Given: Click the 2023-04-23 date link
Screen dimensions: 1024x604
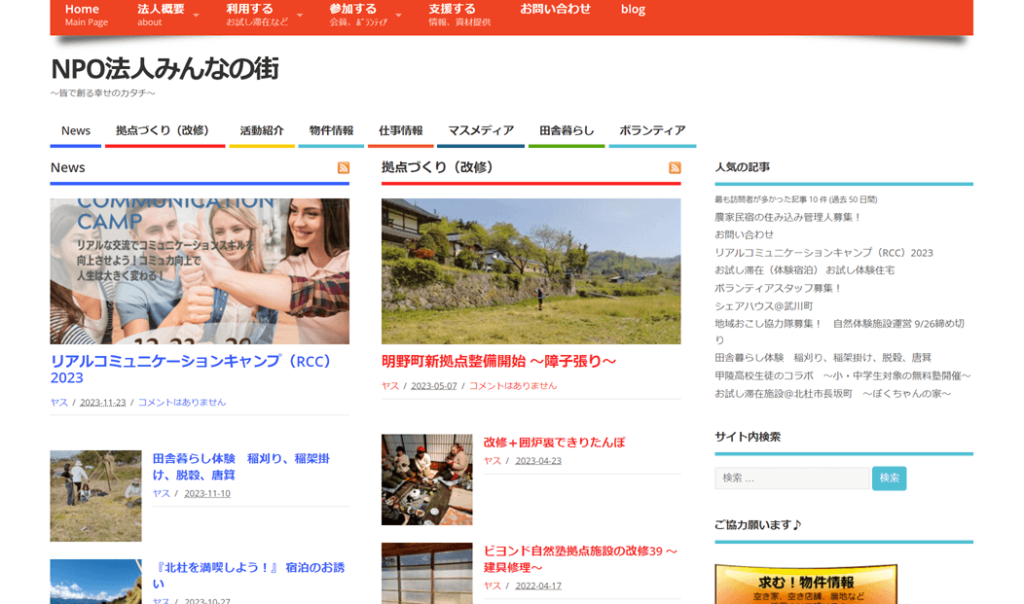Looking at the screenshot, I should coord(538,461).
